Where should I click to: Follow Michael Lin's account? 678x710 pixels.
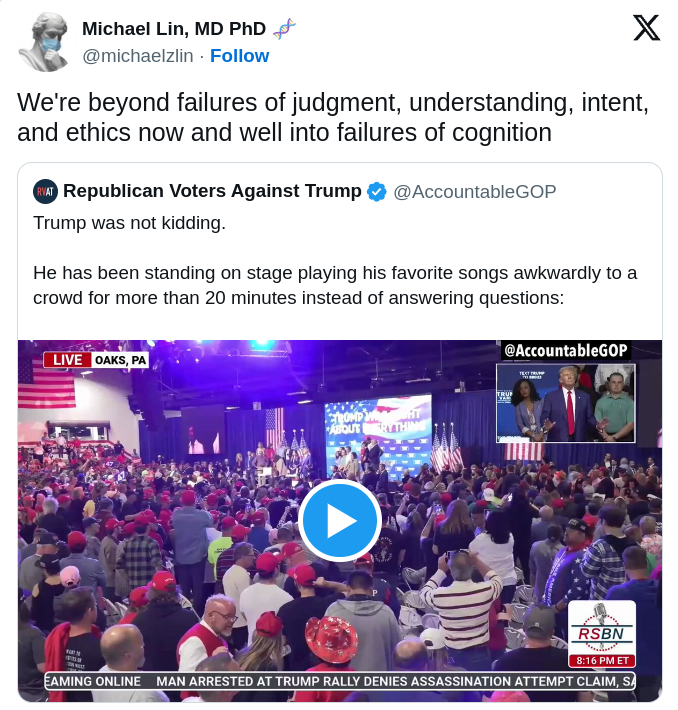[239, 56]
